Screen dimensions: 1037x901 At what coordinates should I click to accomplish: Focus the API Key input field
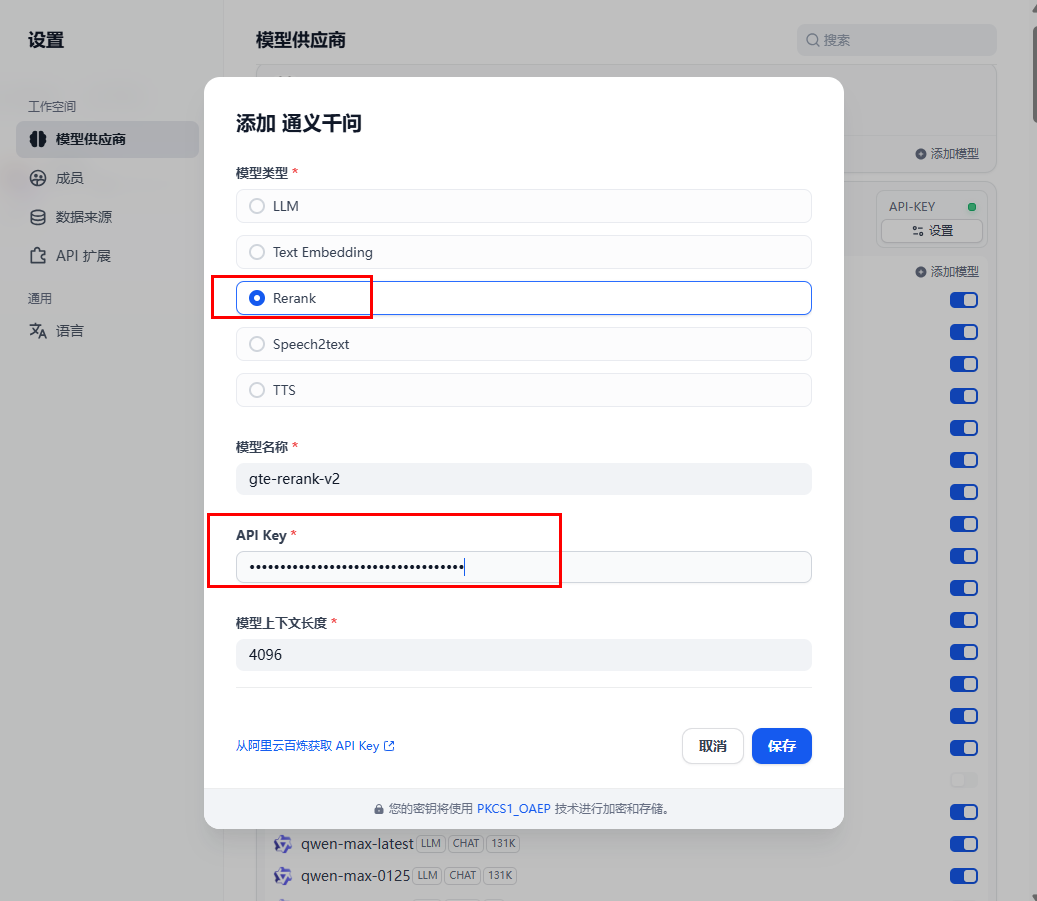click(523, 567)
